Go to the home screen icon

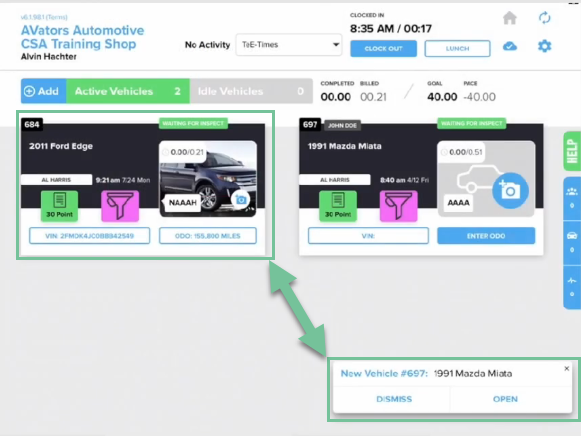pos(510,18)
